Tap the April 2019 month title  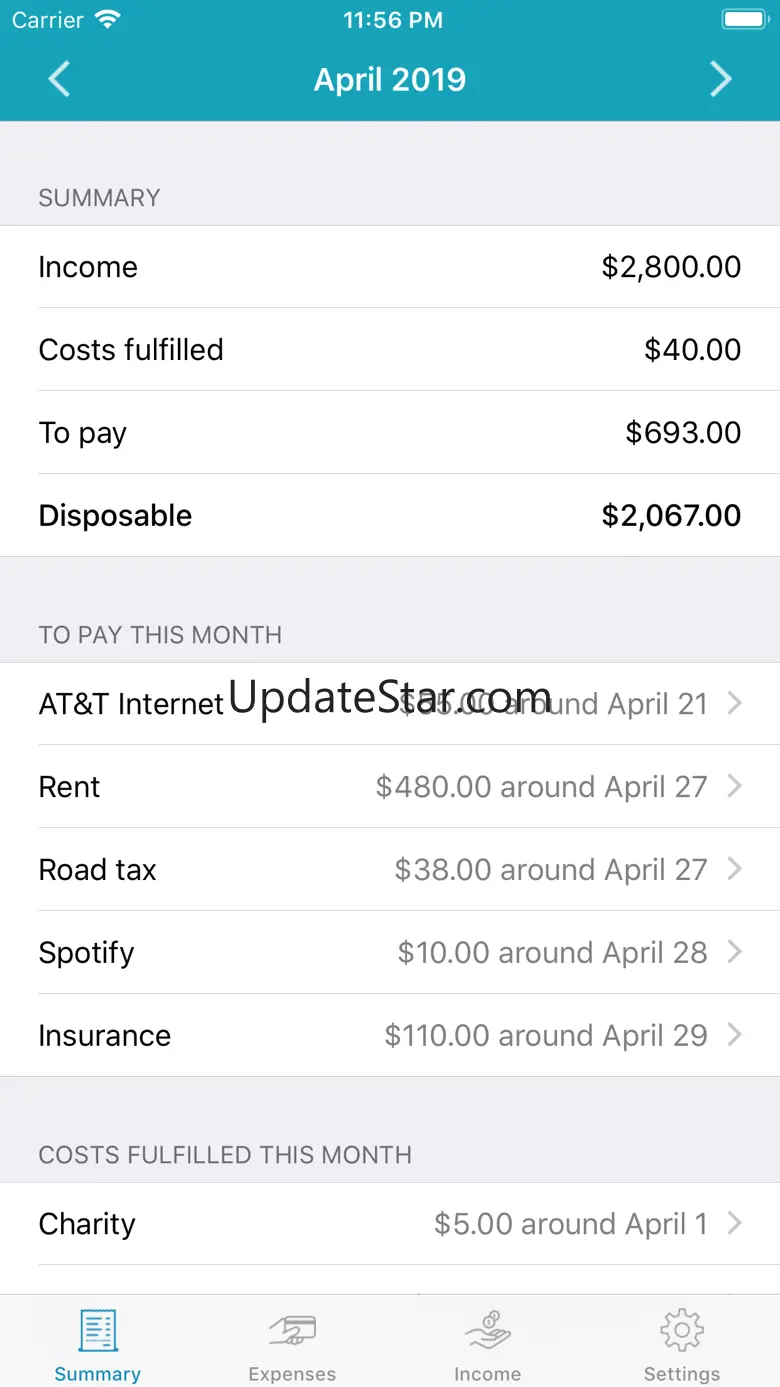click(x=390, y=80)
